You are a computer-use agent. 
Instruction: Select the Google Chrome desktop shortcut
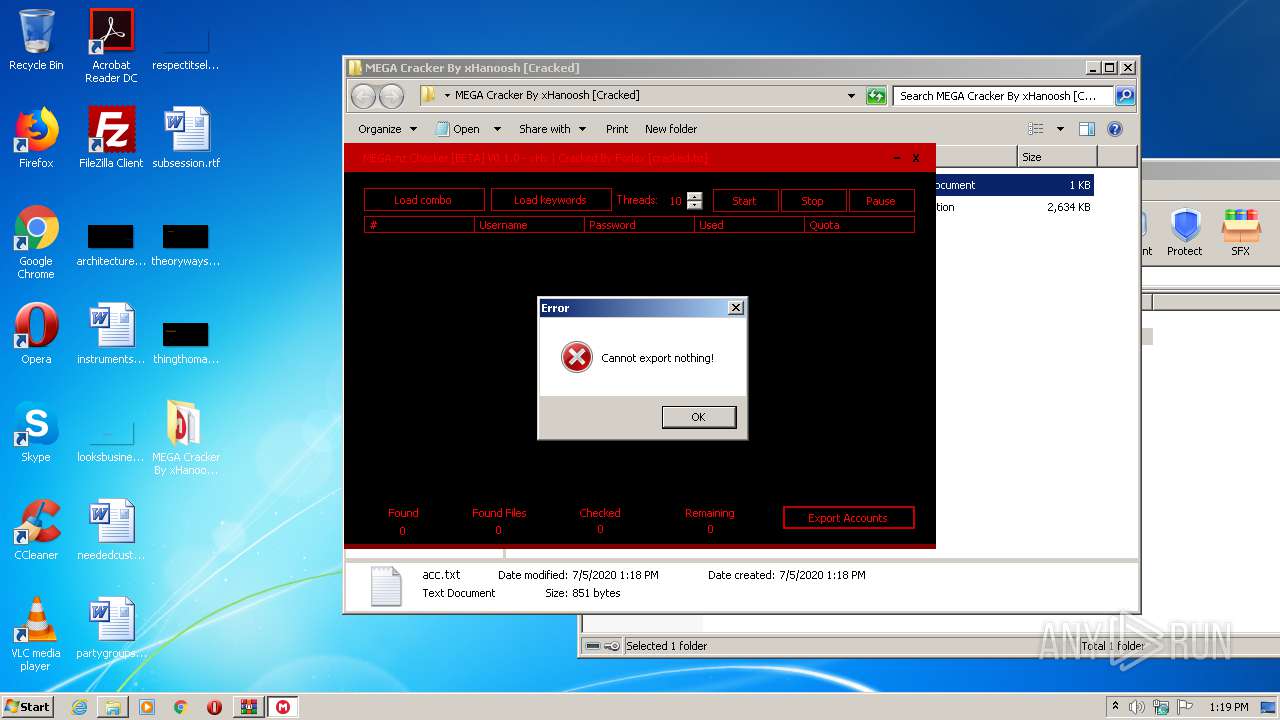36,242
